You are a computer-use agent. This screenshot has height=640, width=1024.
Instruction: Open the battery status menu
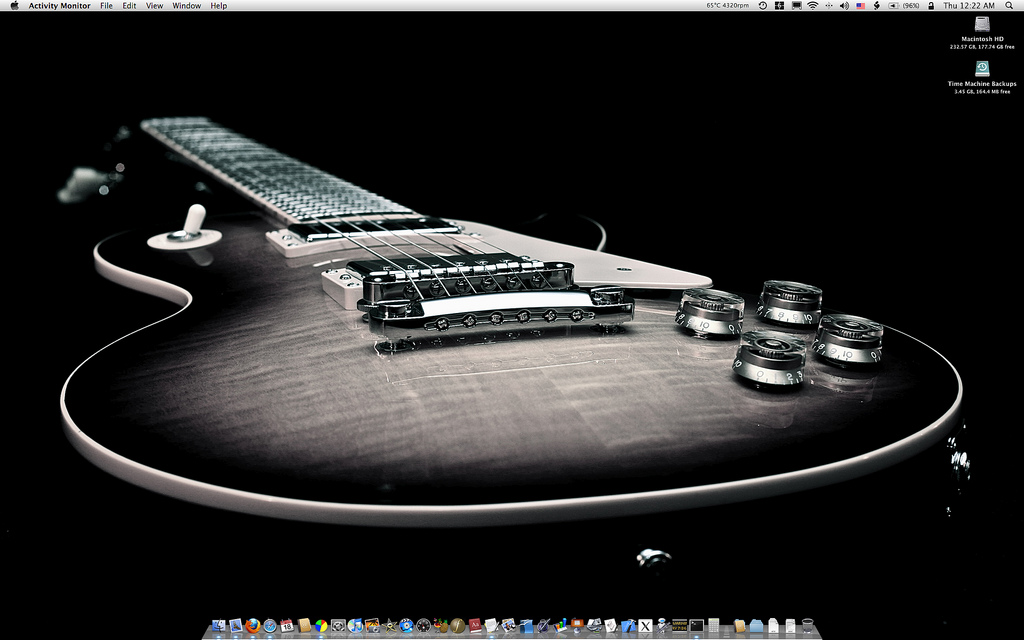click(904, 5)
